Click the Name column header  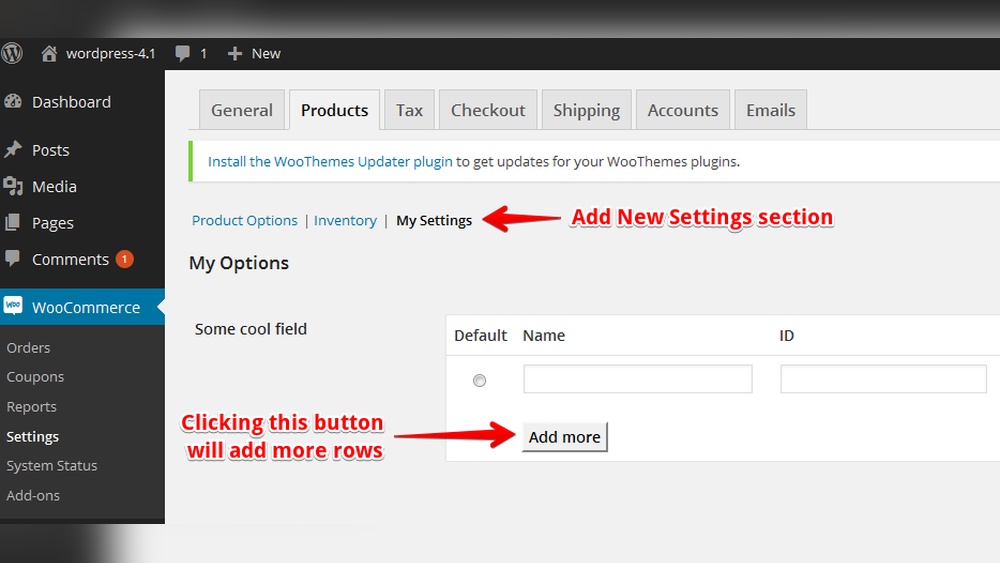click(543, 335)
